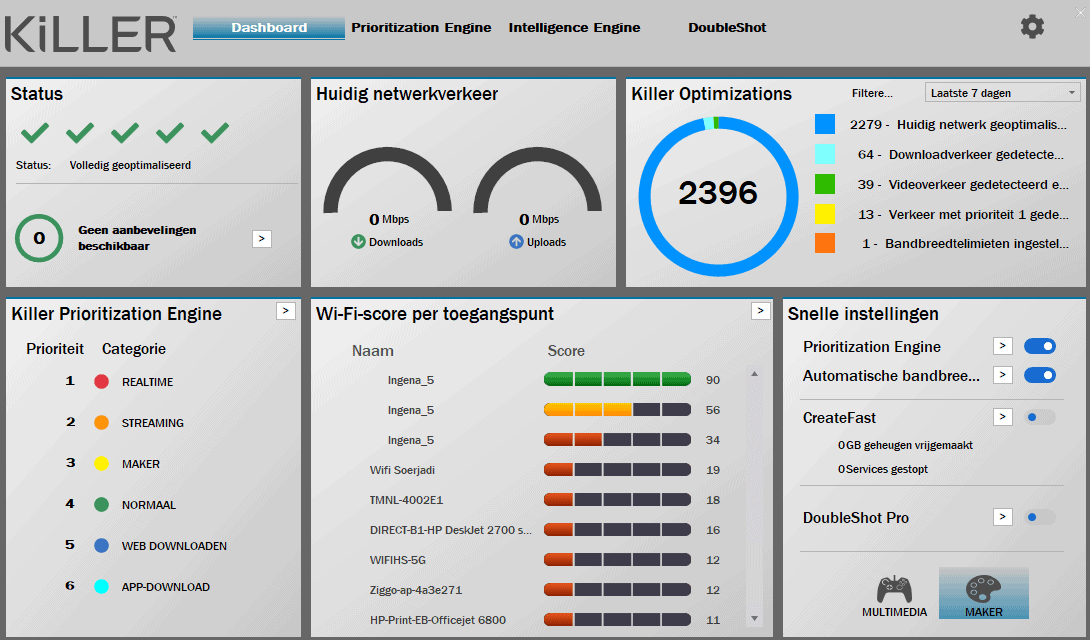Expand the Wi-Fi-score per toegangspunt panel arrow
1090x640 pixels.
point(760,311)
